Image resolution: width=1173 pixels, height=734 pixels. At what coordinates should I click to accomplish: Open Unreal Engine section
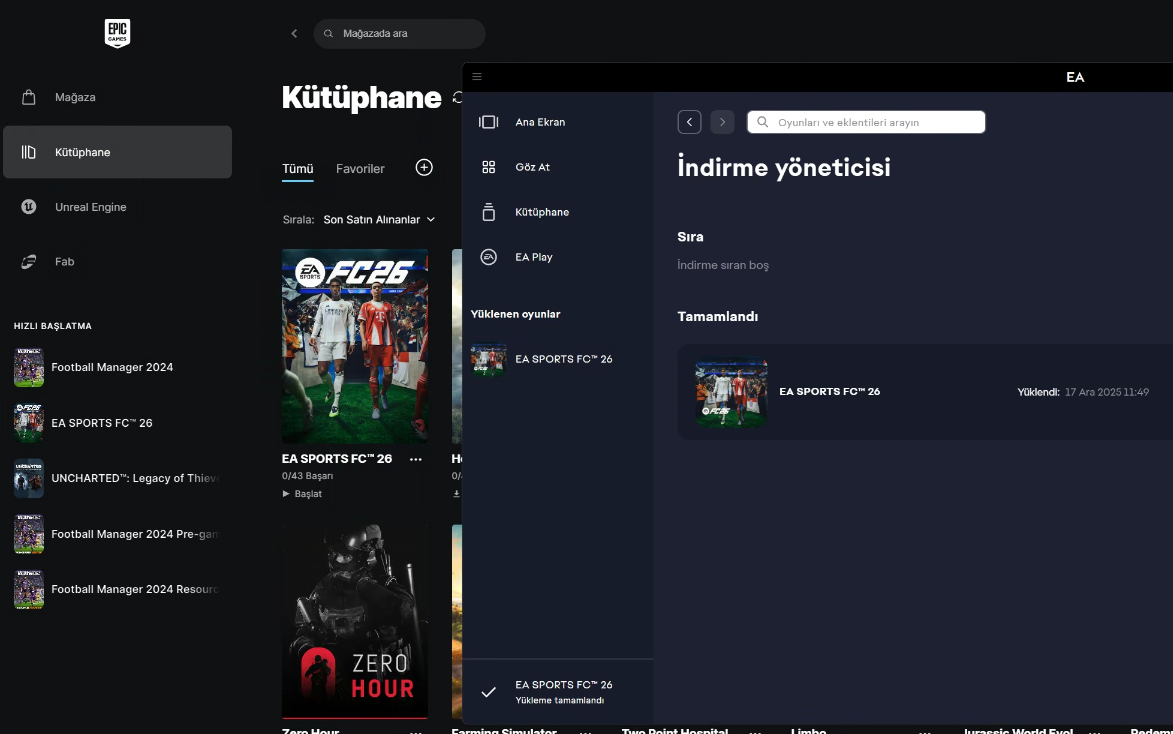tap(117, 207)
